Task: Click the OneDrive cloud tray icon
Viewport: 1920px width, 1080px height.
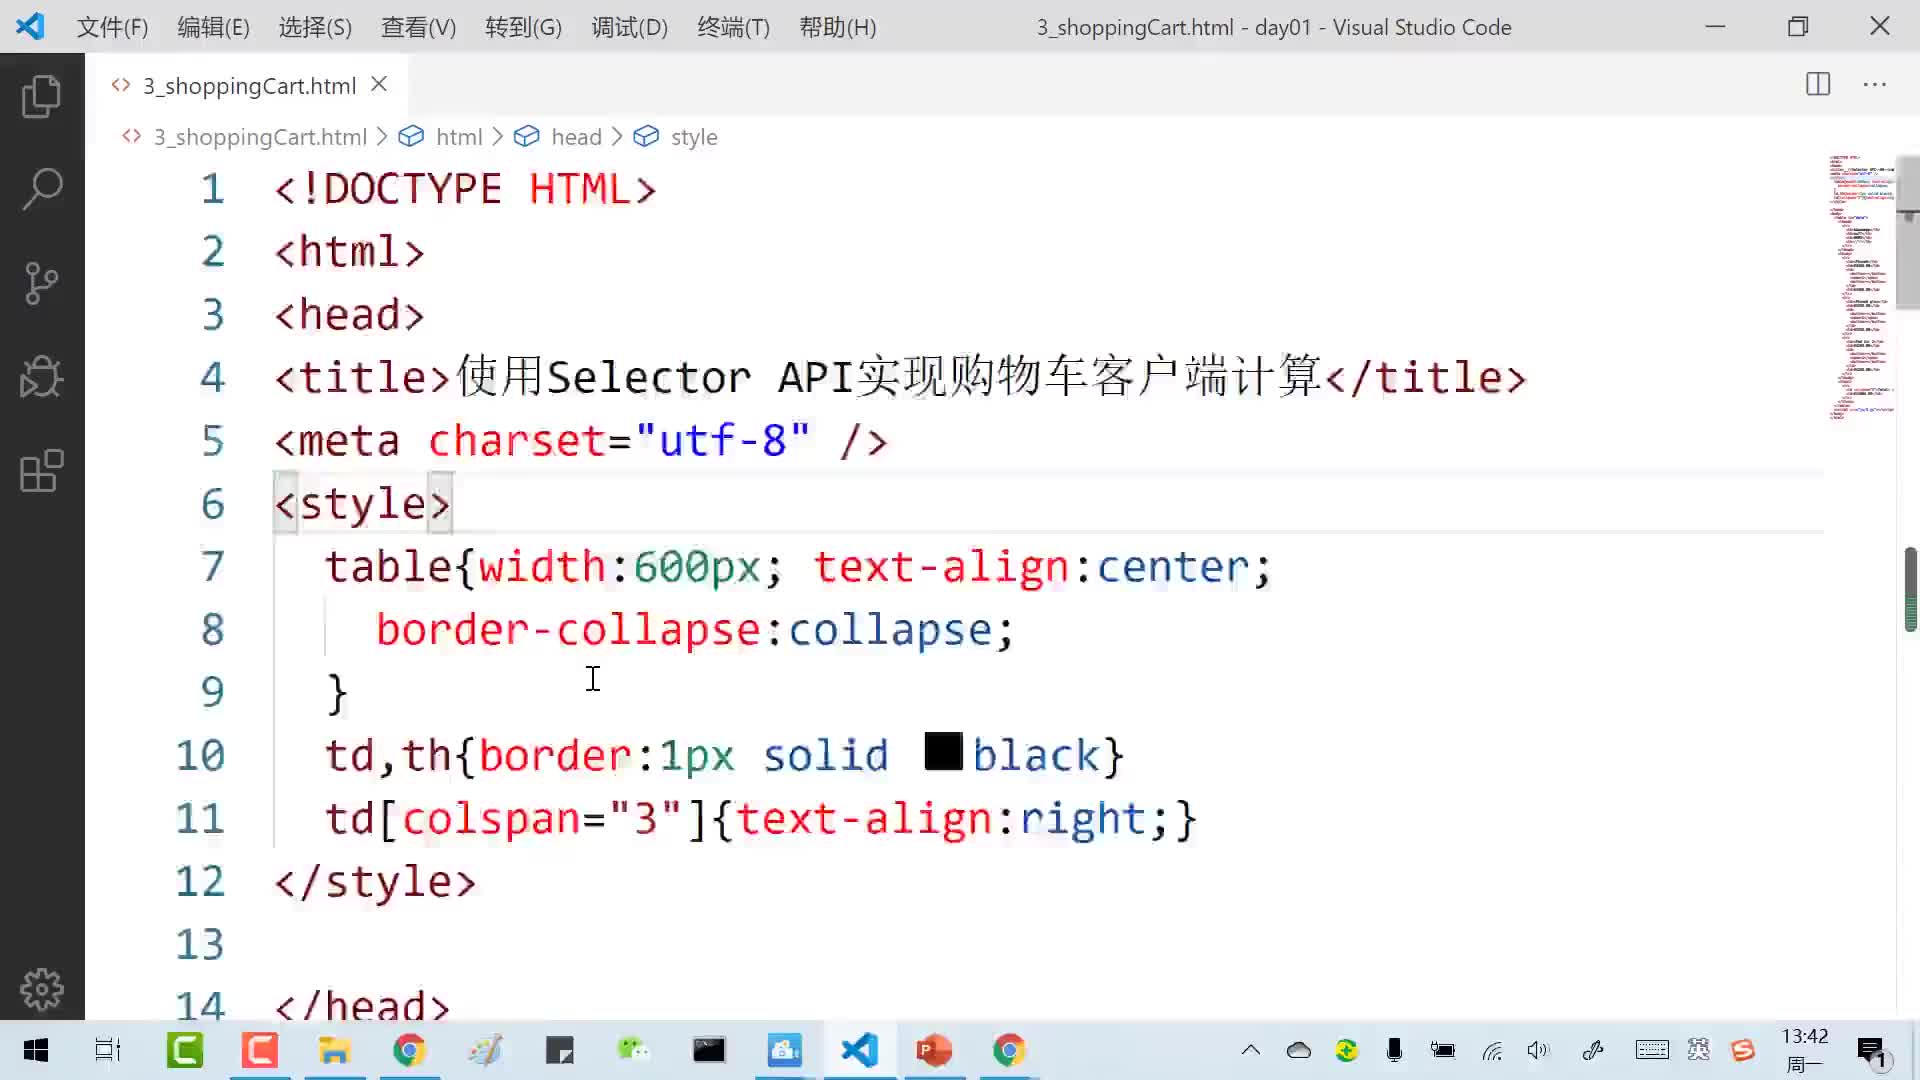Action: point(1298,1050)
